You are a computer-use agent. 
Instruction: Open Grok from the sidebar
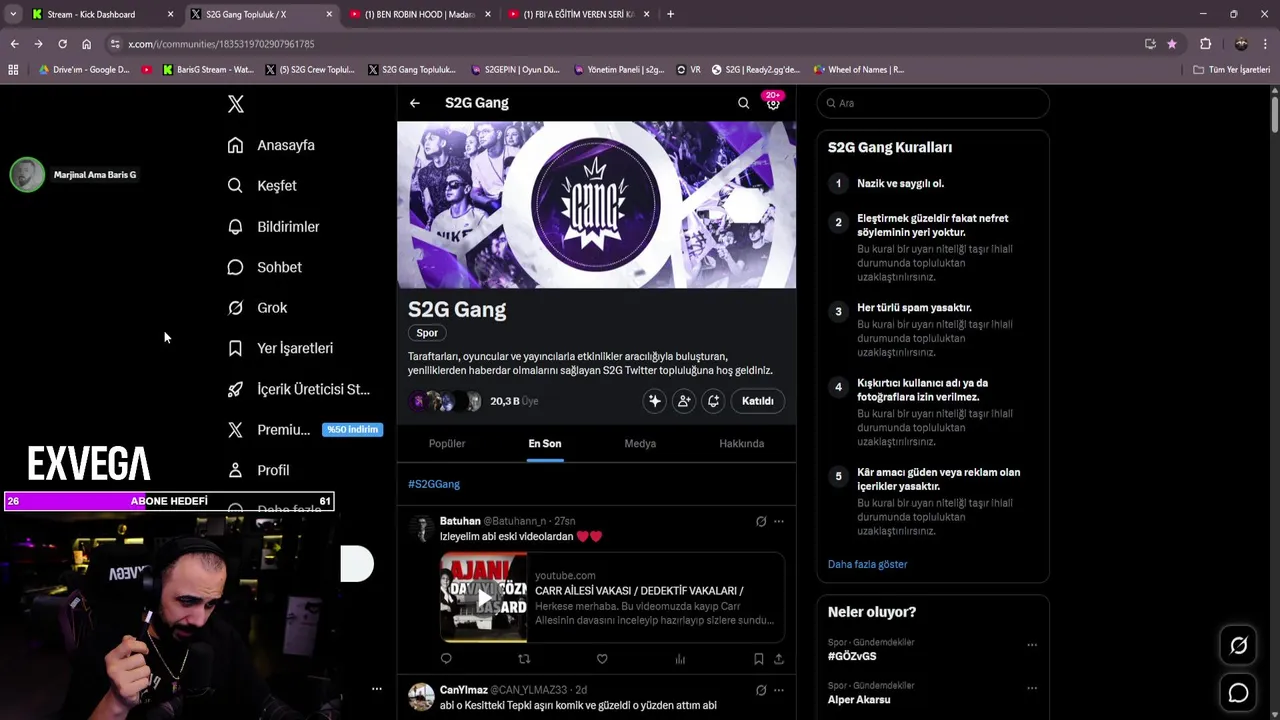[257, 308]
